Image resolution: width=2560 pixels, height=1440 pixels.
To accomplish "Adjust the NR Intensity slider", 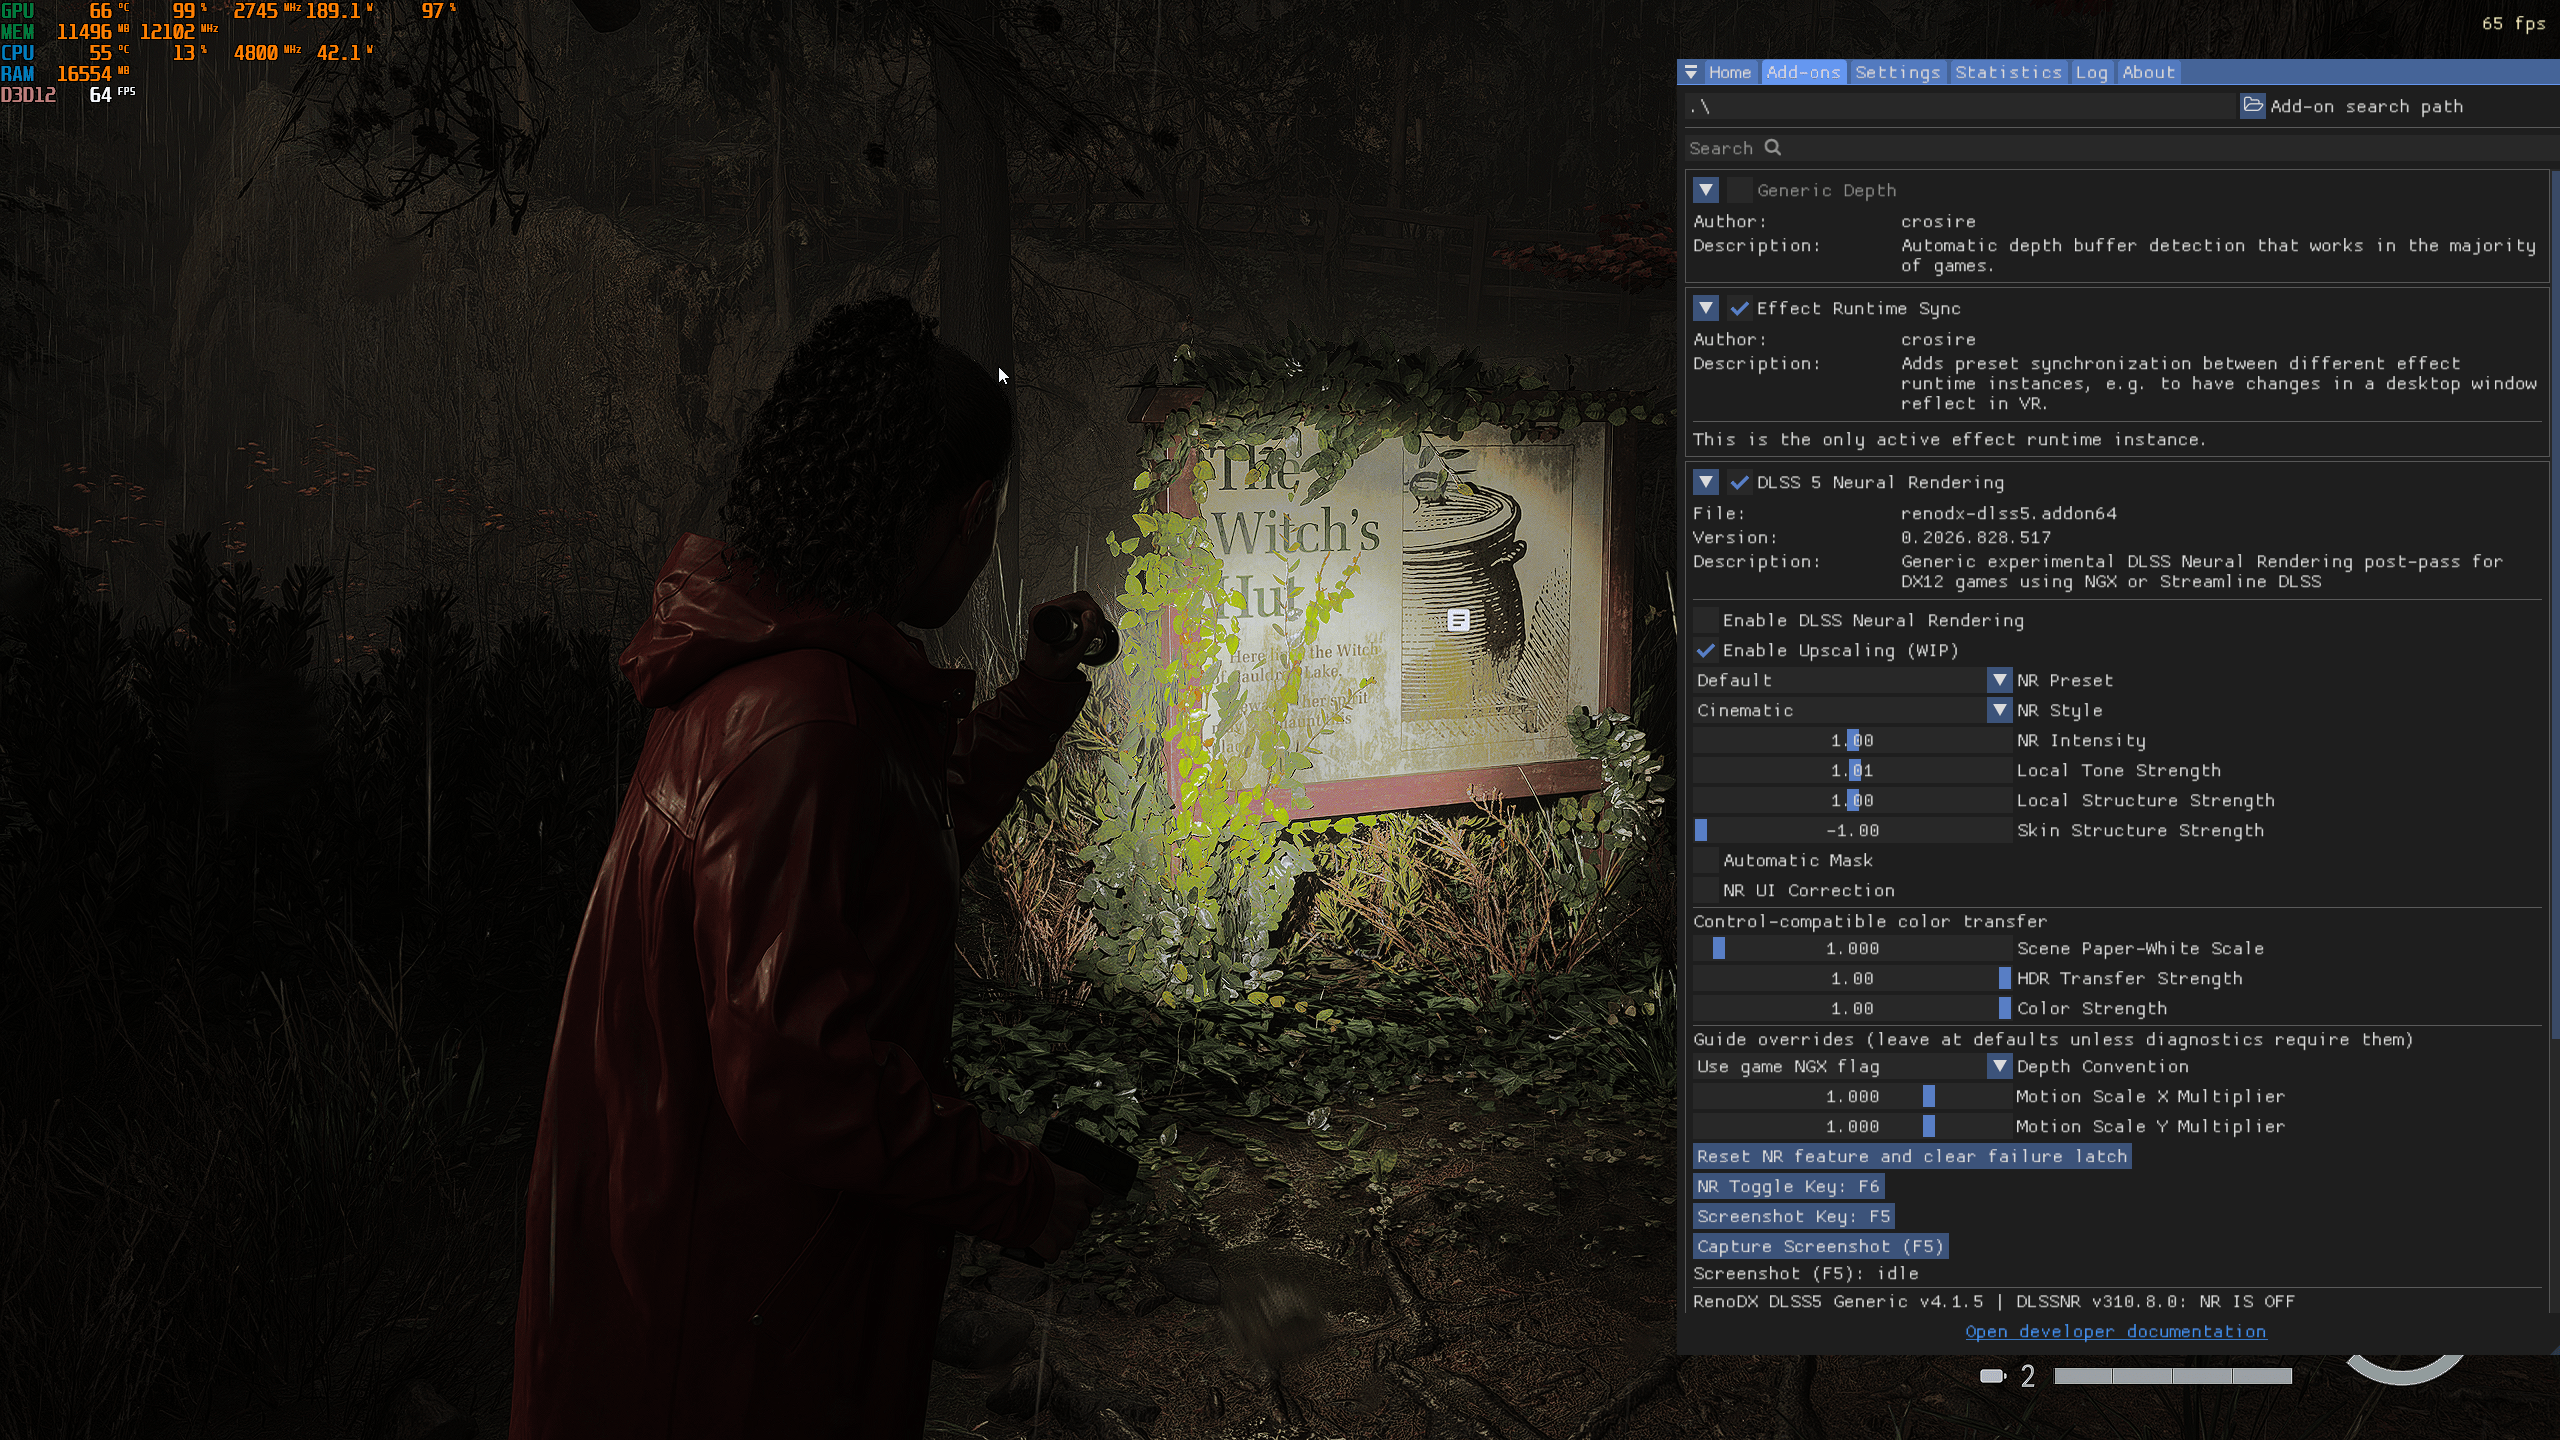I will tap(1852, 740).
